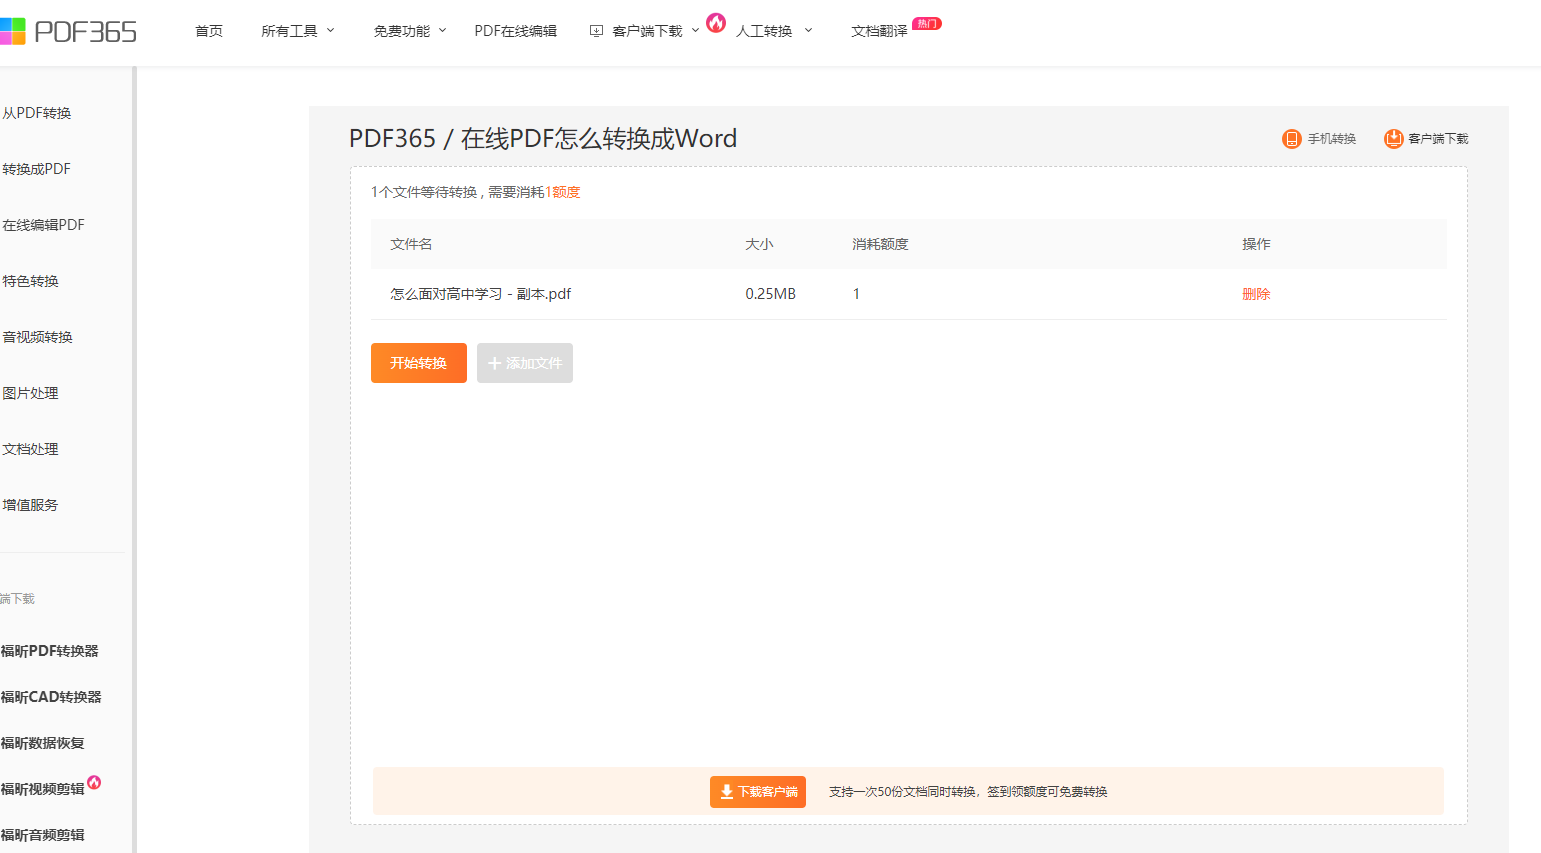
Task: Delete the file via 删除 link
Action: [x=1256, y=294]
